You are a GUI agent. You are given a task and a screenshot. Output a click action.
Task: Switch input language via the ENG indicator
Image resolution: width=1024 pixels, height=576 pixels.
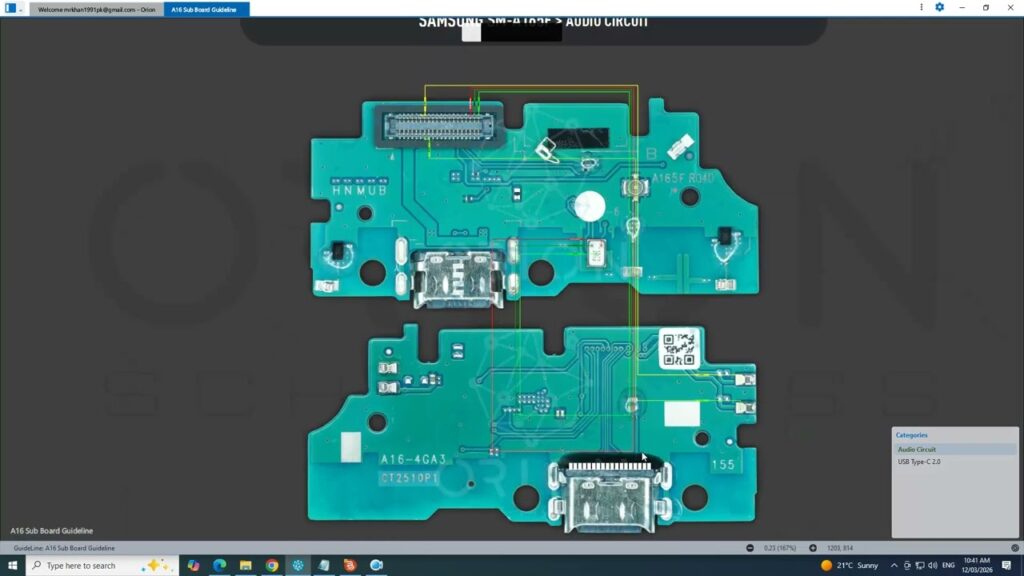coord(948,565)
